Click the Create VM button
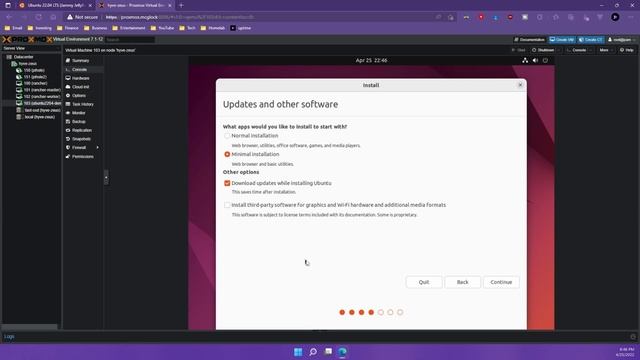Image resolution: width=640 pixels, height=360 pixels. (562, 40)
